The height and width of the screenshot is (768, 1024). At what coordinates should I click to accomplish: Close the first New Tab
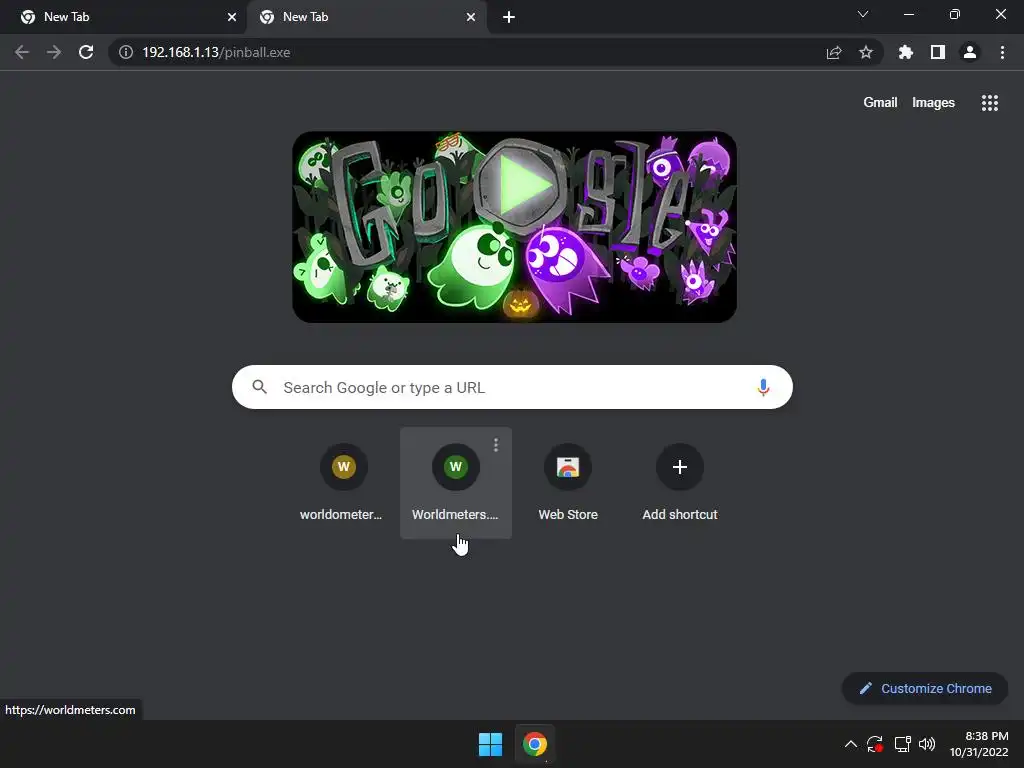232,17
